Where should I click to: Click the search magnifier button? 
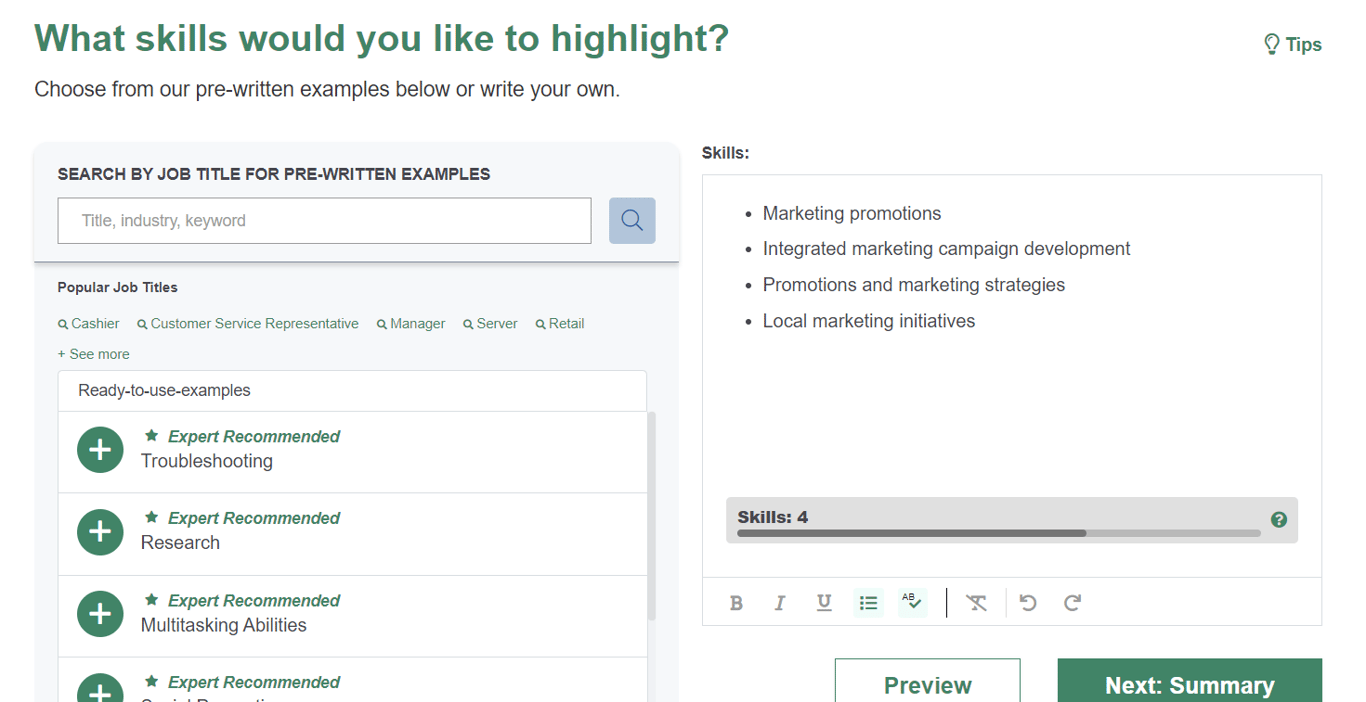point(632,220)
